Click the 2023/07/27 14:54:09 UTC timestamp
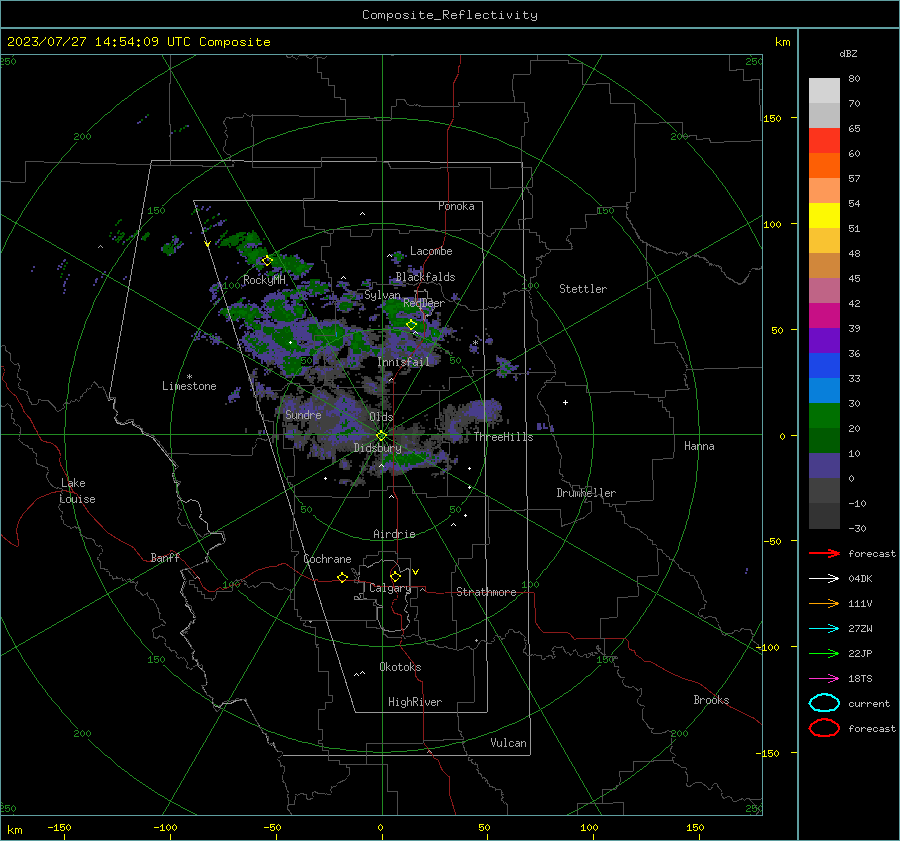This screenshot has width=900, height=841. pyautogui.click(x=138, y=42)
